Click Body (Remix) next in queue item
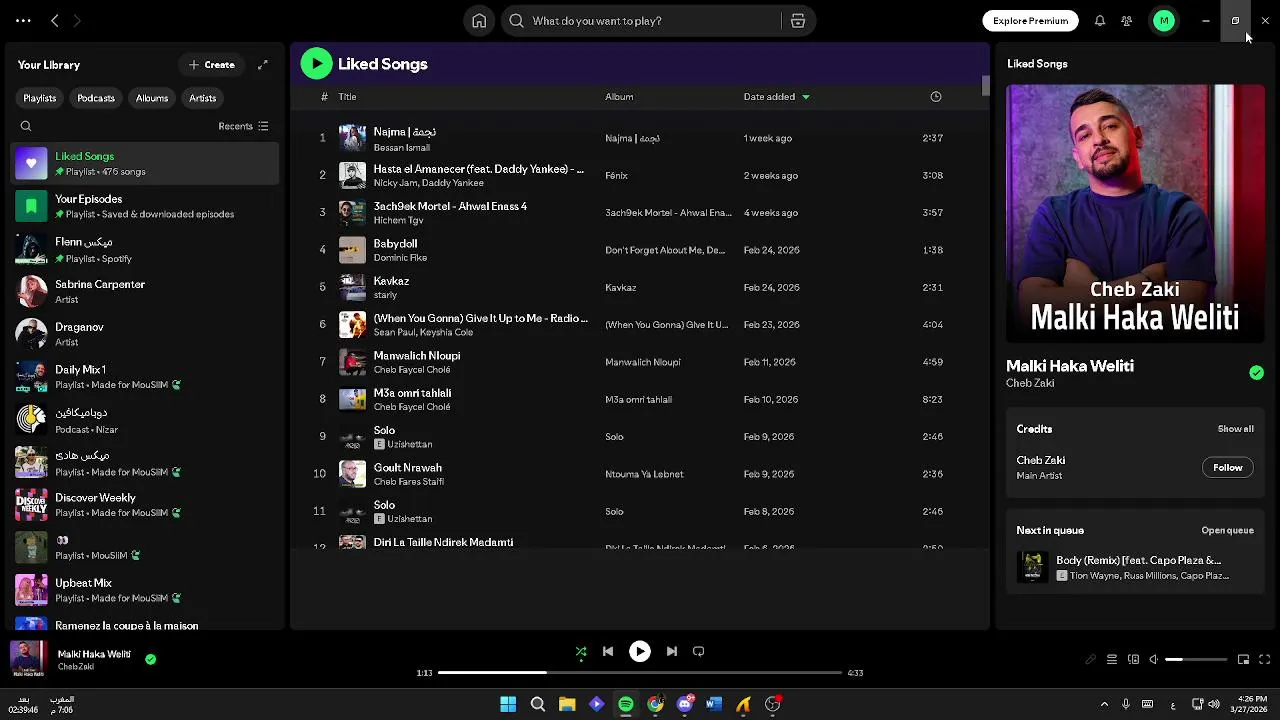The image size is (1280, 720). click(1135, 568)
